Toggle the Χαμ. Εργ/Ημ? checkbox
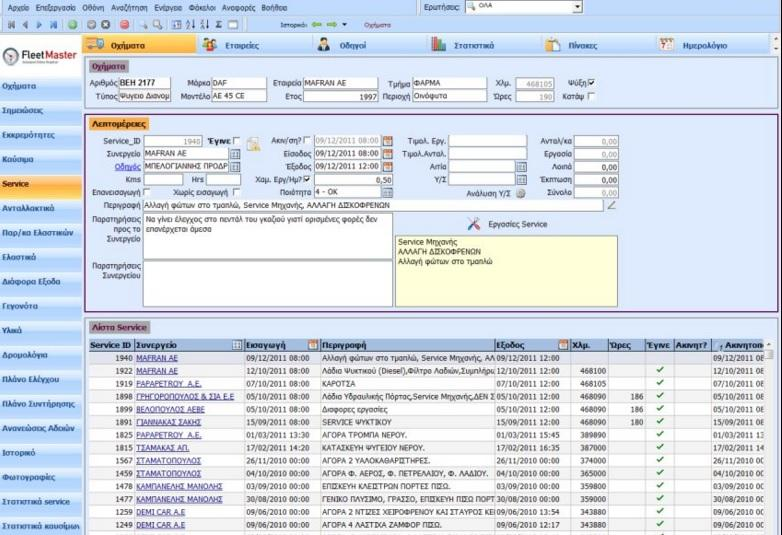Image resolution: width=782 pixels, height=535 pixels. (x=307, y=178)
